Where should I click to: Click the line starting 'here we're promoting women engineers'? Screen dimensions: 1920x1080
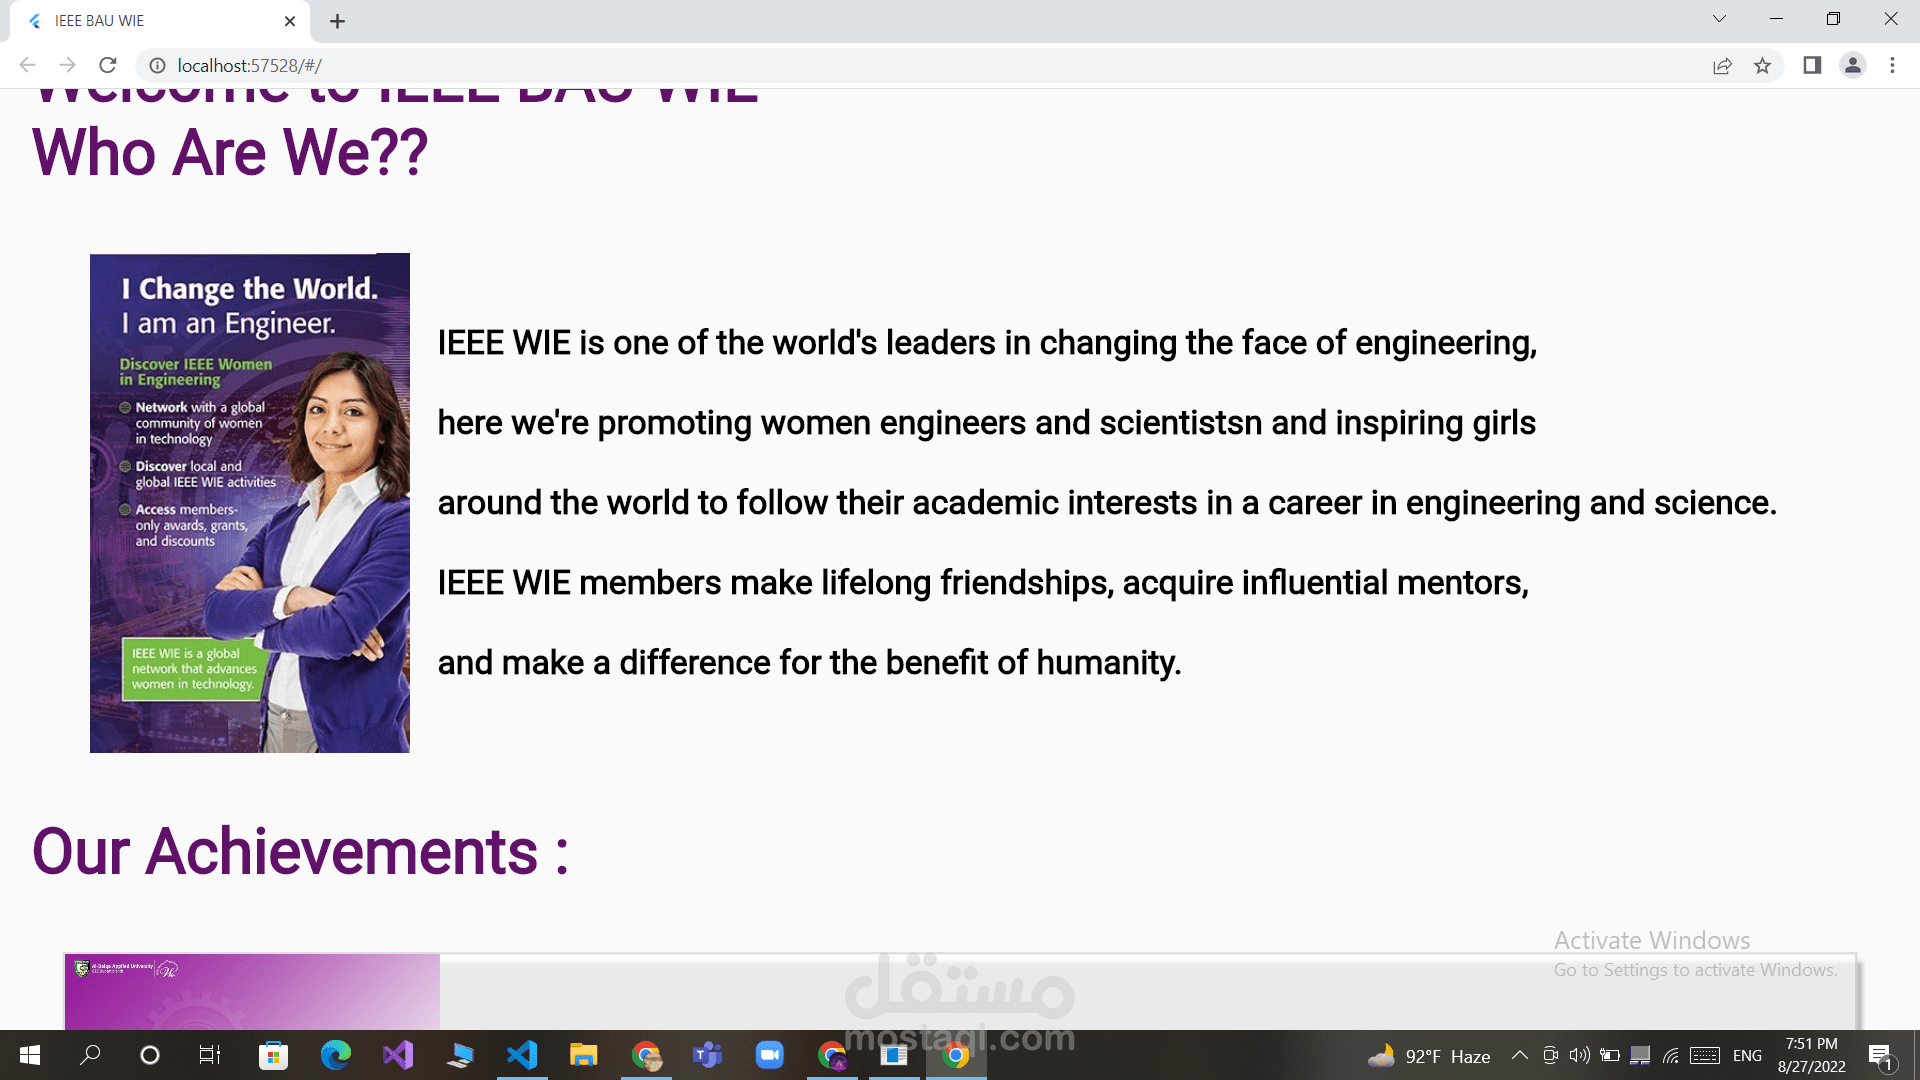[x=987, y=423]
